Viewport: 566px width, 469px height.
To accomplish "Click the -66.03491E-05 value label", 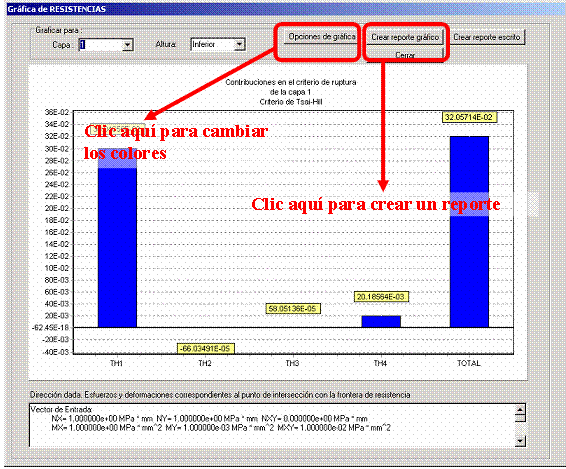I will [206, 348].
